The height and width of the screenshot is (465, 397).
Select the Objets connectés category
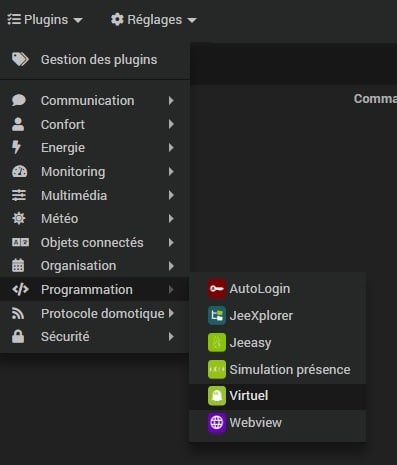[95, 243]
